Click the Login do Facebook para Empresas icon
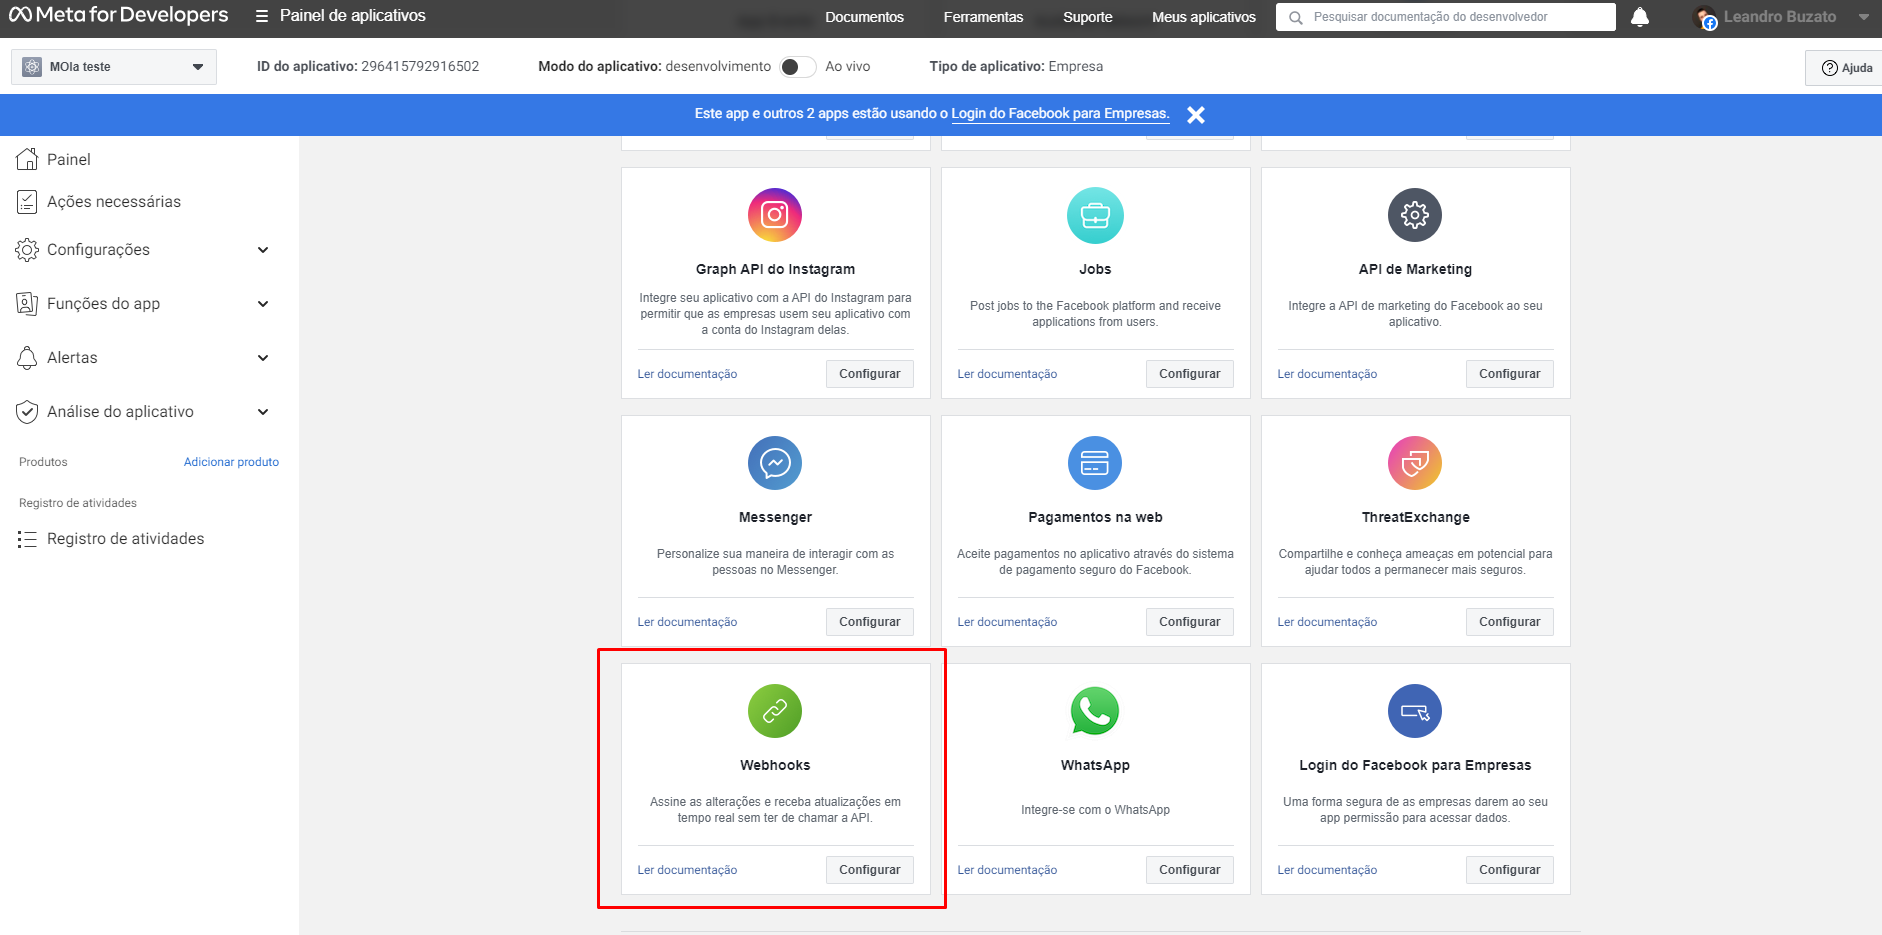 pos(1415,711)
